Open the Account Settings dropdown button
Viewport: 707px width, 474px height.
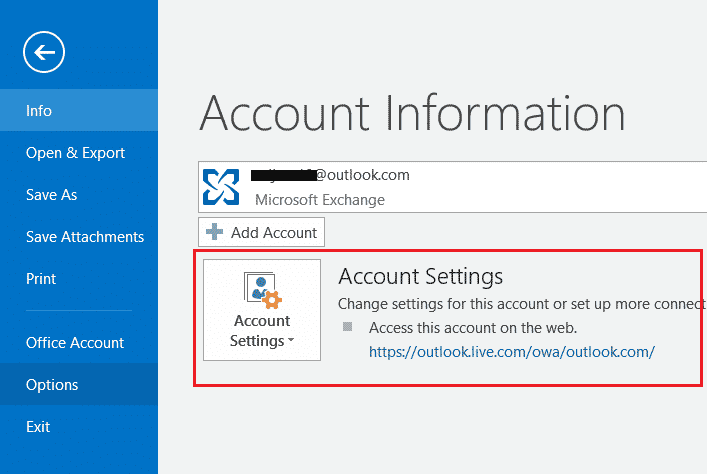[x=262, y=310]
